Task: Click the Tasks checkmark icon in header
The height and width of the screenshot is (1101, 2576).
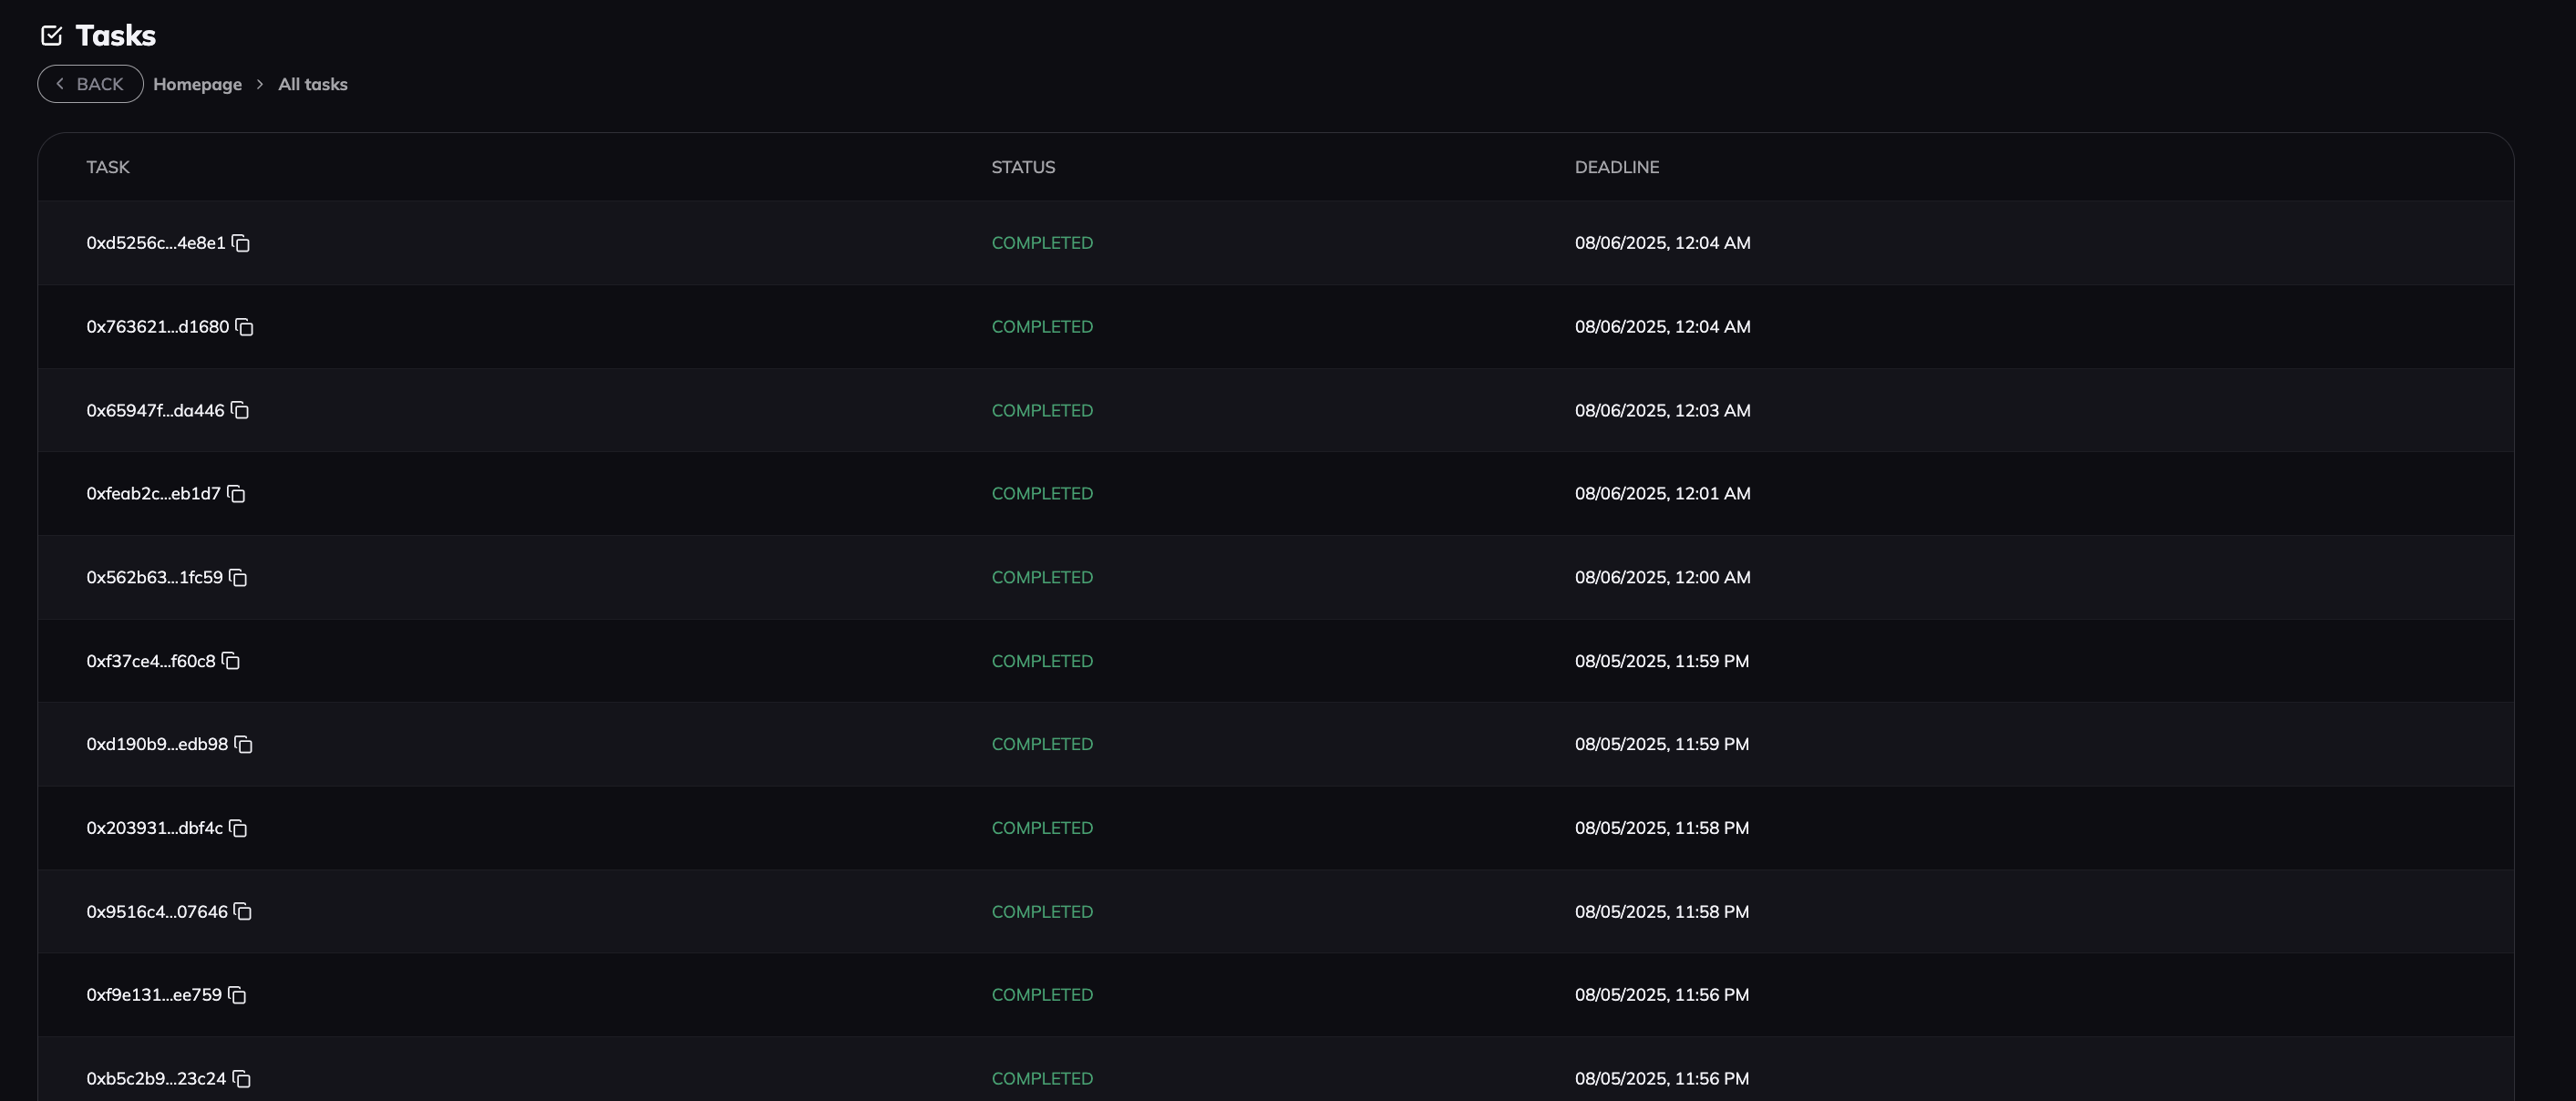Action: point(52,33)
